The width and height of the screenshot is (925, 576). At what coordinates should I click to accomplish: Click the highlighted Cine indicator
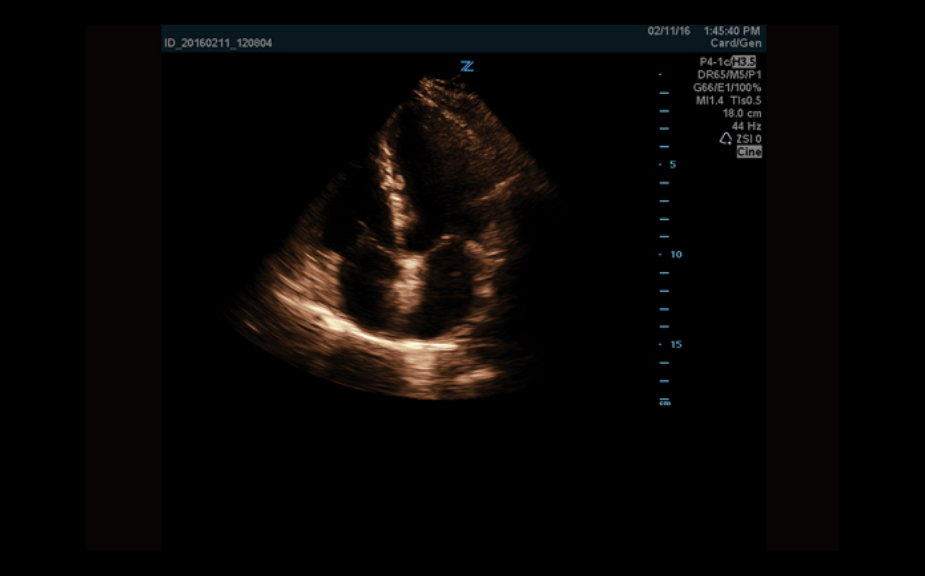(x=749, y=152)
